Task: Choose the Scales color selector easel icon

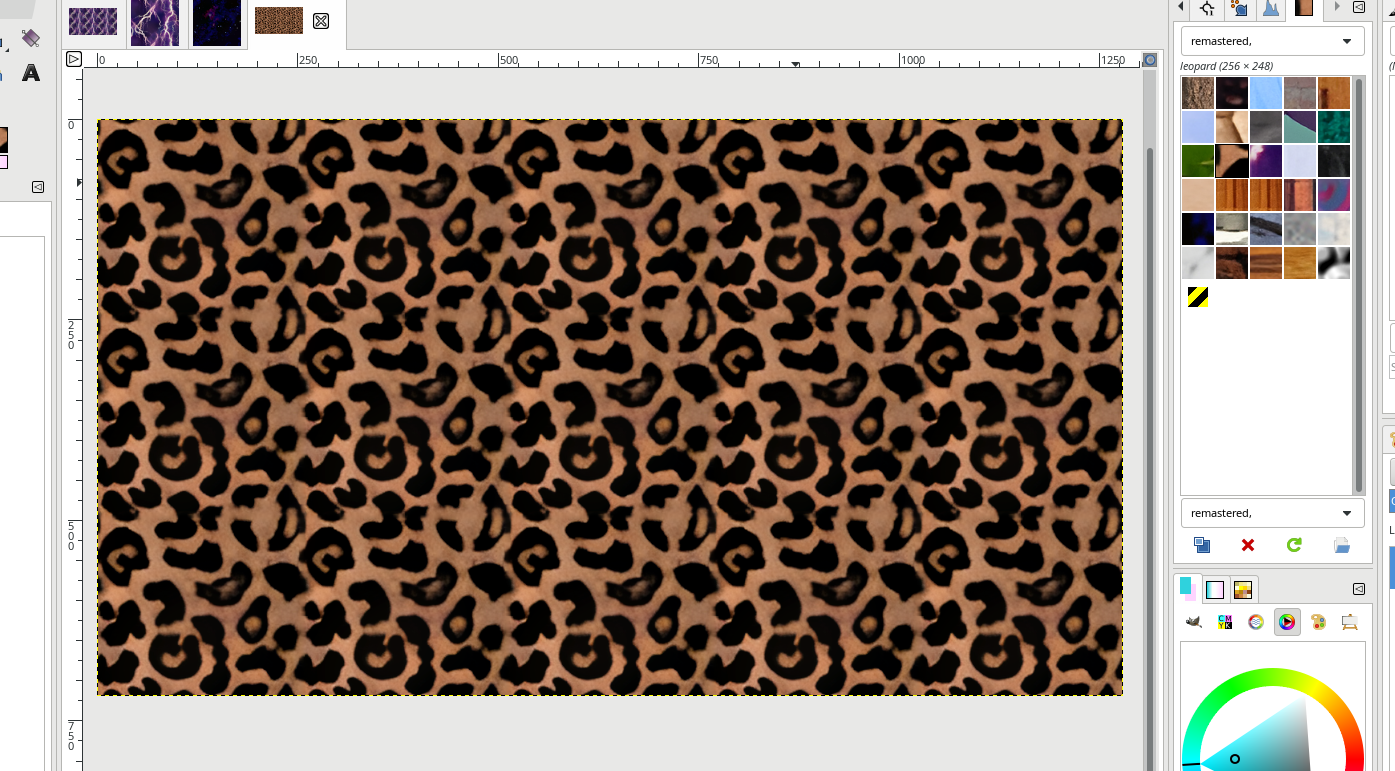Action: [x=1349, y=623]
